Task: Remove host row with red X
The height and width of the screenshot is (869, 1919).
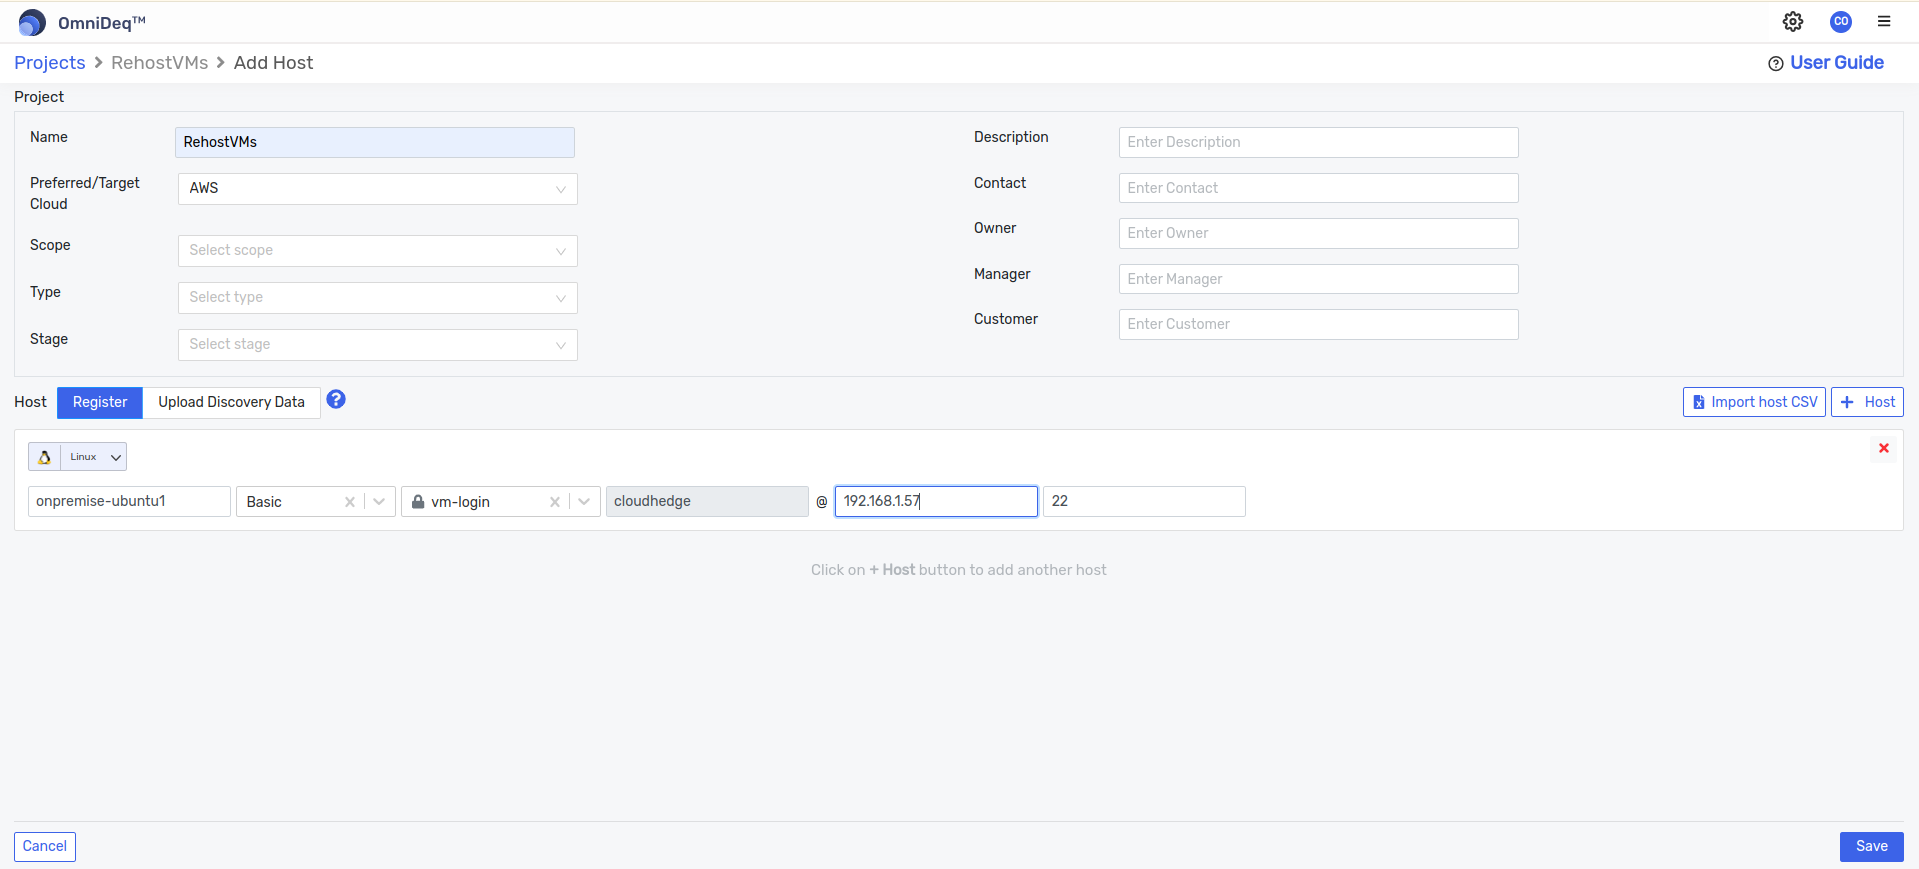Action: 1884,448
